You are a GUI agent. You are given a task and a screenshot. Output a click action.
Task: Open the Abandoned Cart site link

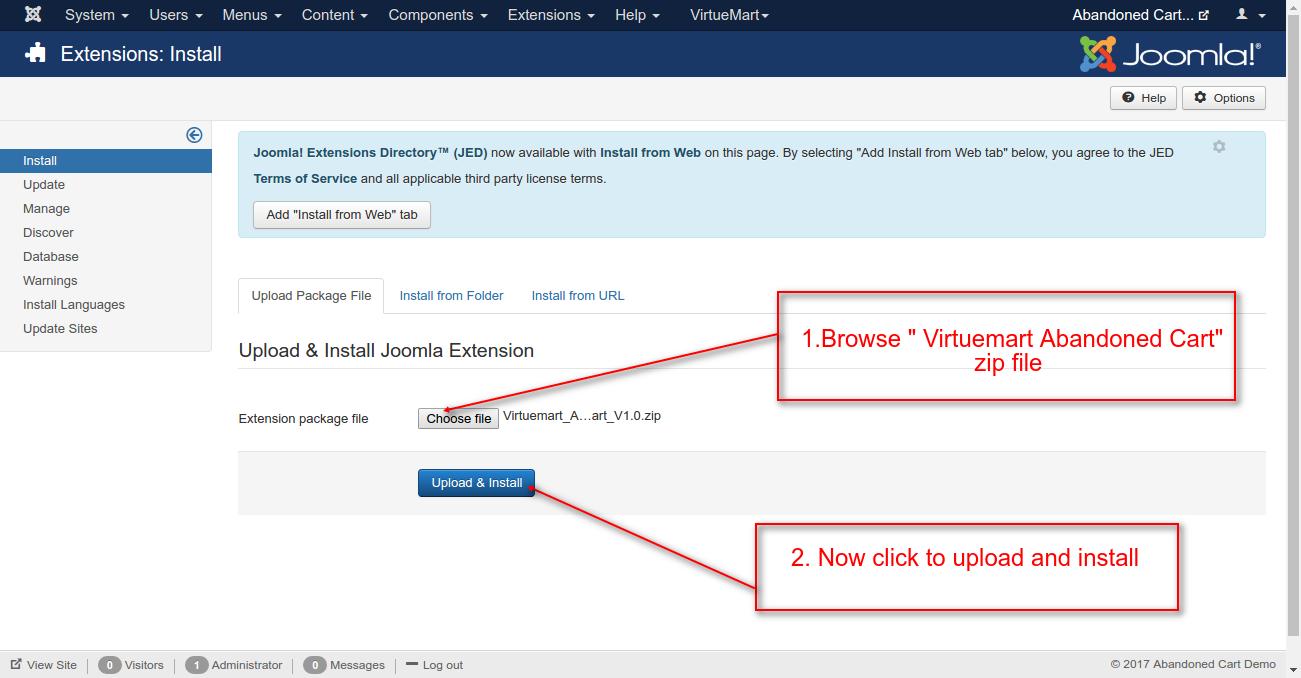(x=1141, y=15)
